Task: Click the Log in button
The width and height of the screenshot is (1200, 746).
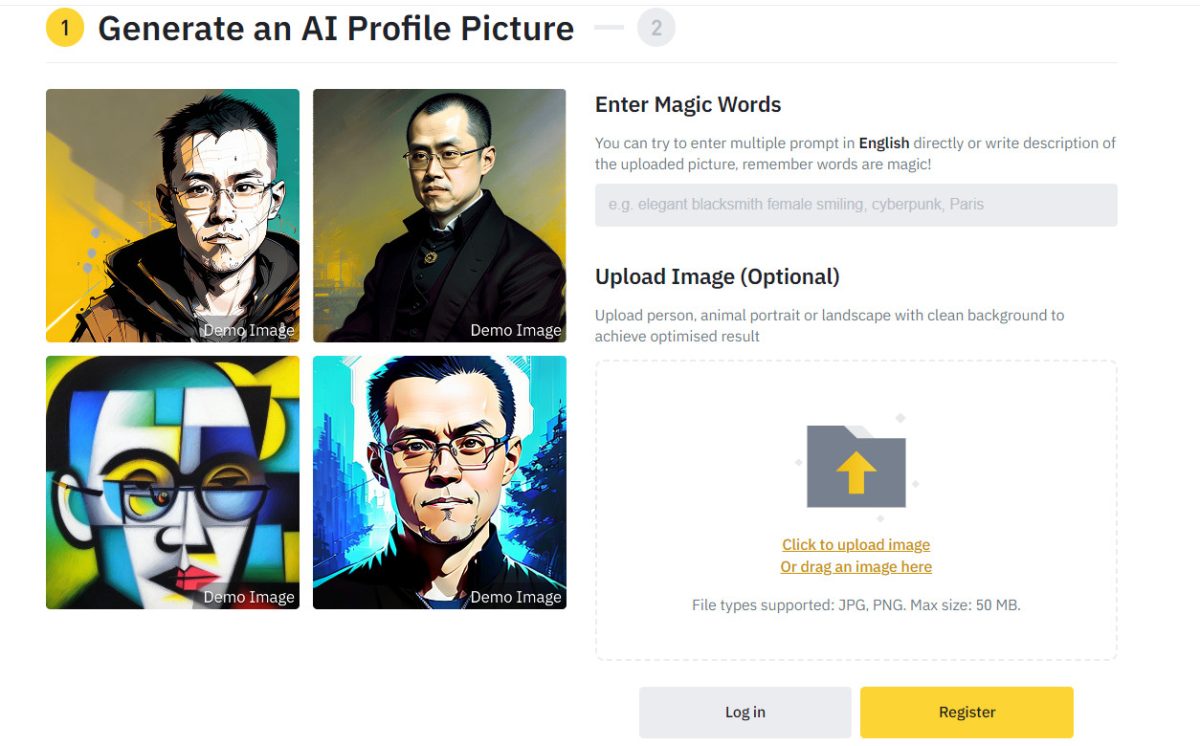Action: tap(745, 712)
